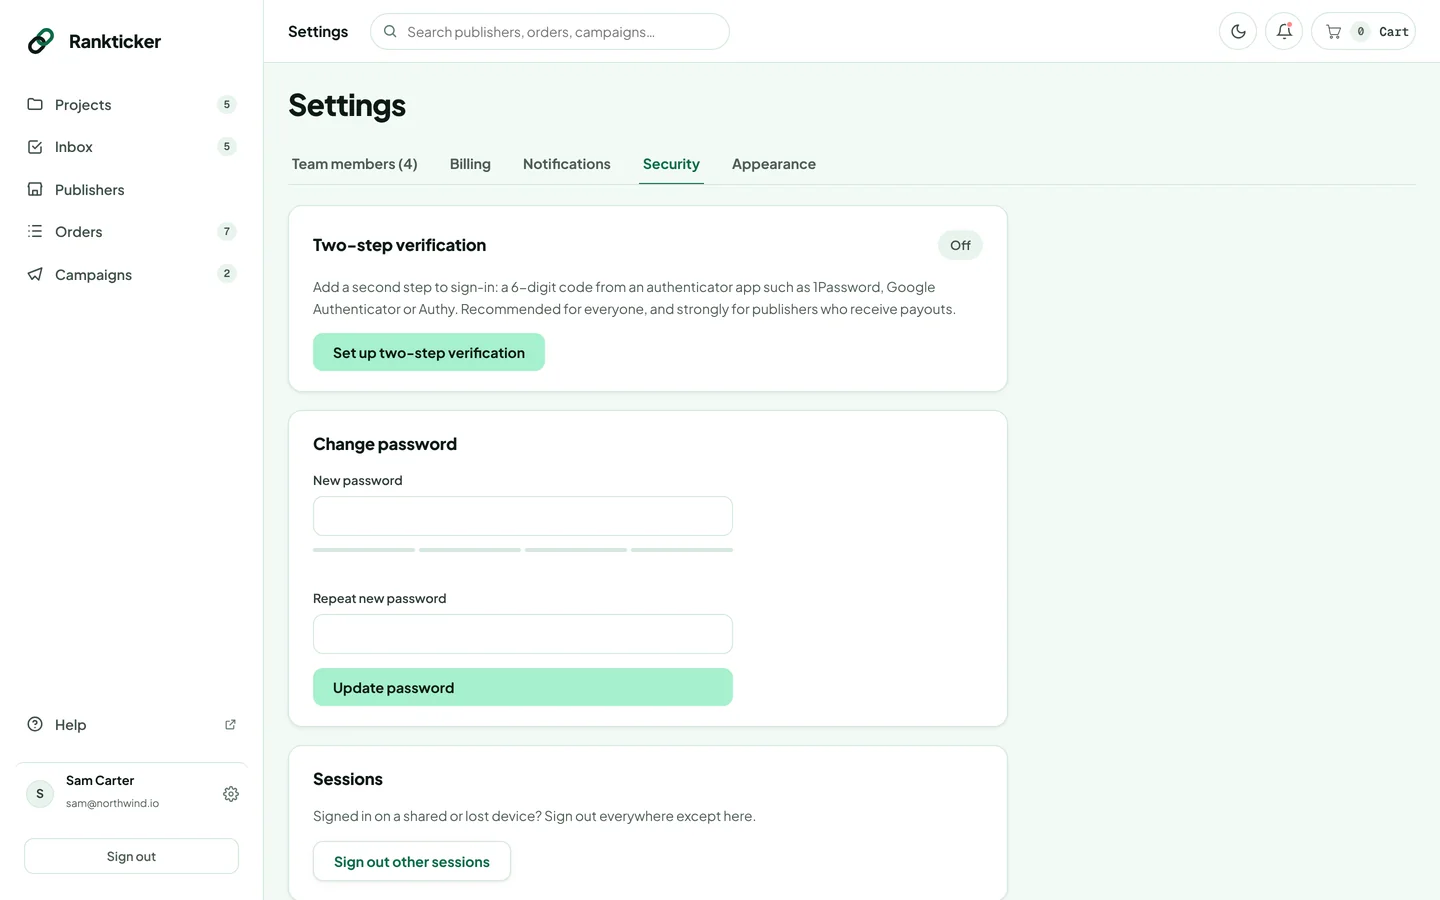This screenshot has height=900, width=1440.
Task: Click the search magnifier icon
Action: [390, 31]
